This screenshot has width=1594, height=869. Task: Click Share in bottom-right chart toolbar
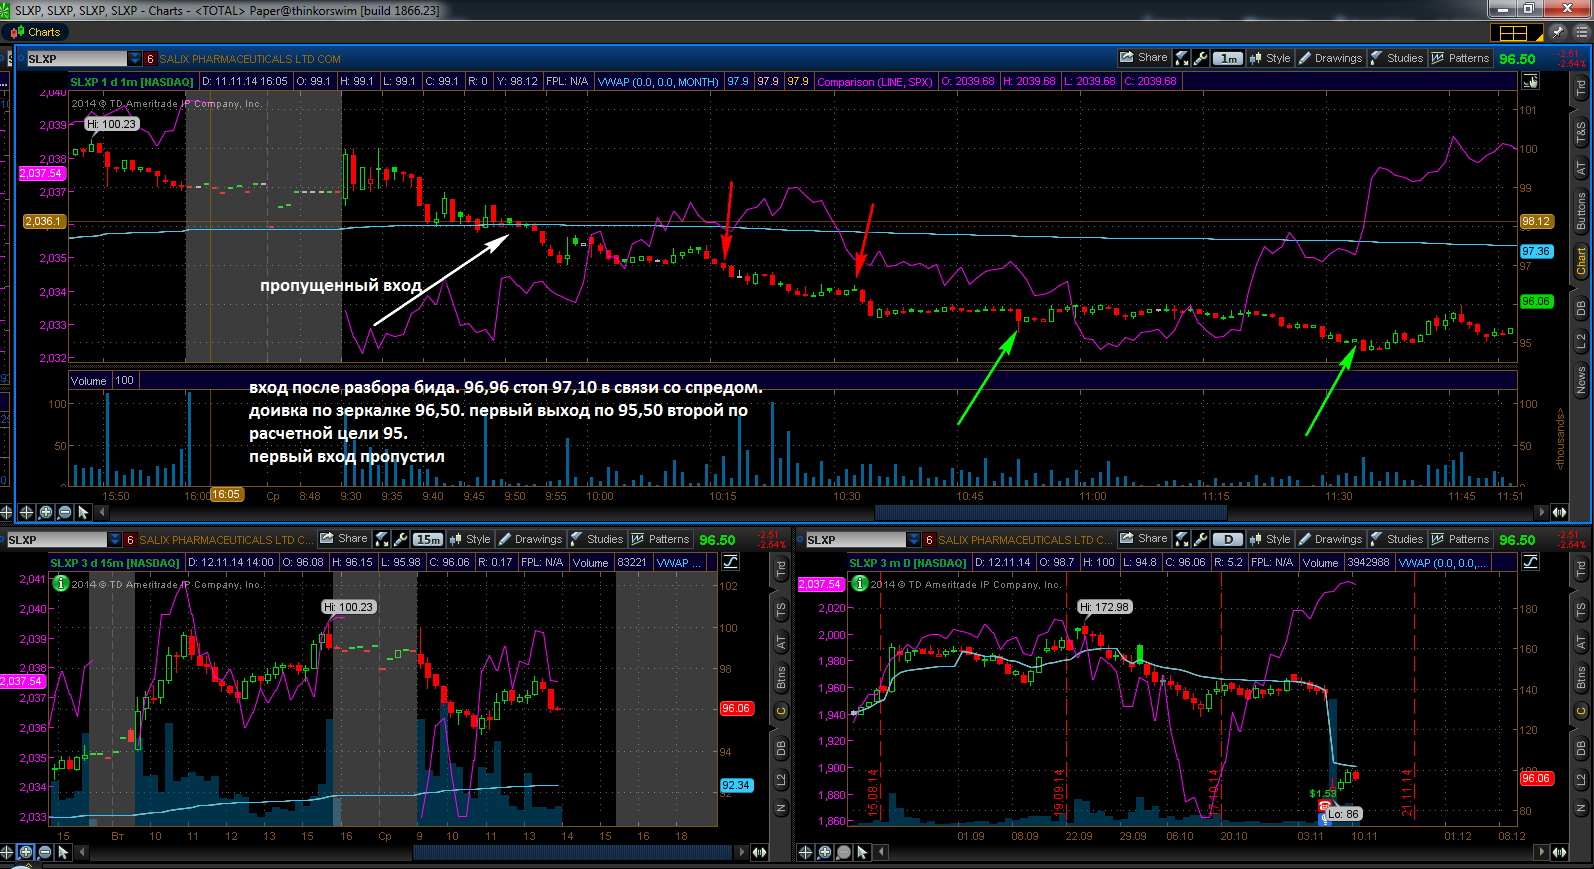pyautogui.click(x=1143, y=539)
